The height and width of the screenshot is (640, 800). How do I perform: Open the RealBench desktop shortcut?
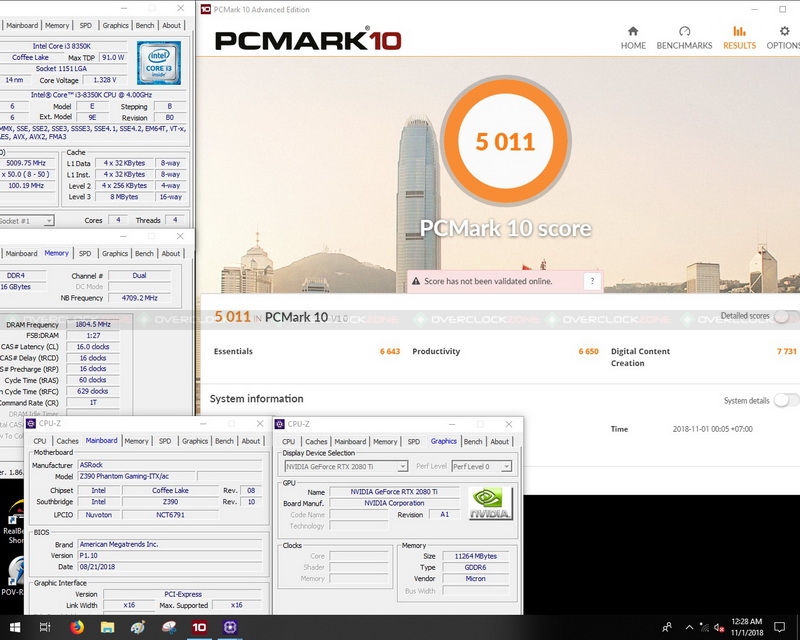(13, 523)
